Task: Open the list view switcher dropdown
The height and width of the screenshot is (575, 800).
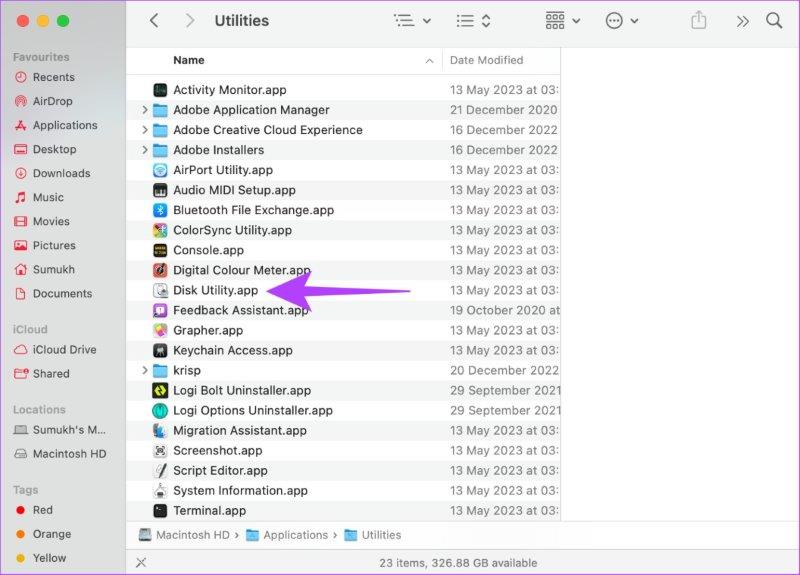Action: 473,21
